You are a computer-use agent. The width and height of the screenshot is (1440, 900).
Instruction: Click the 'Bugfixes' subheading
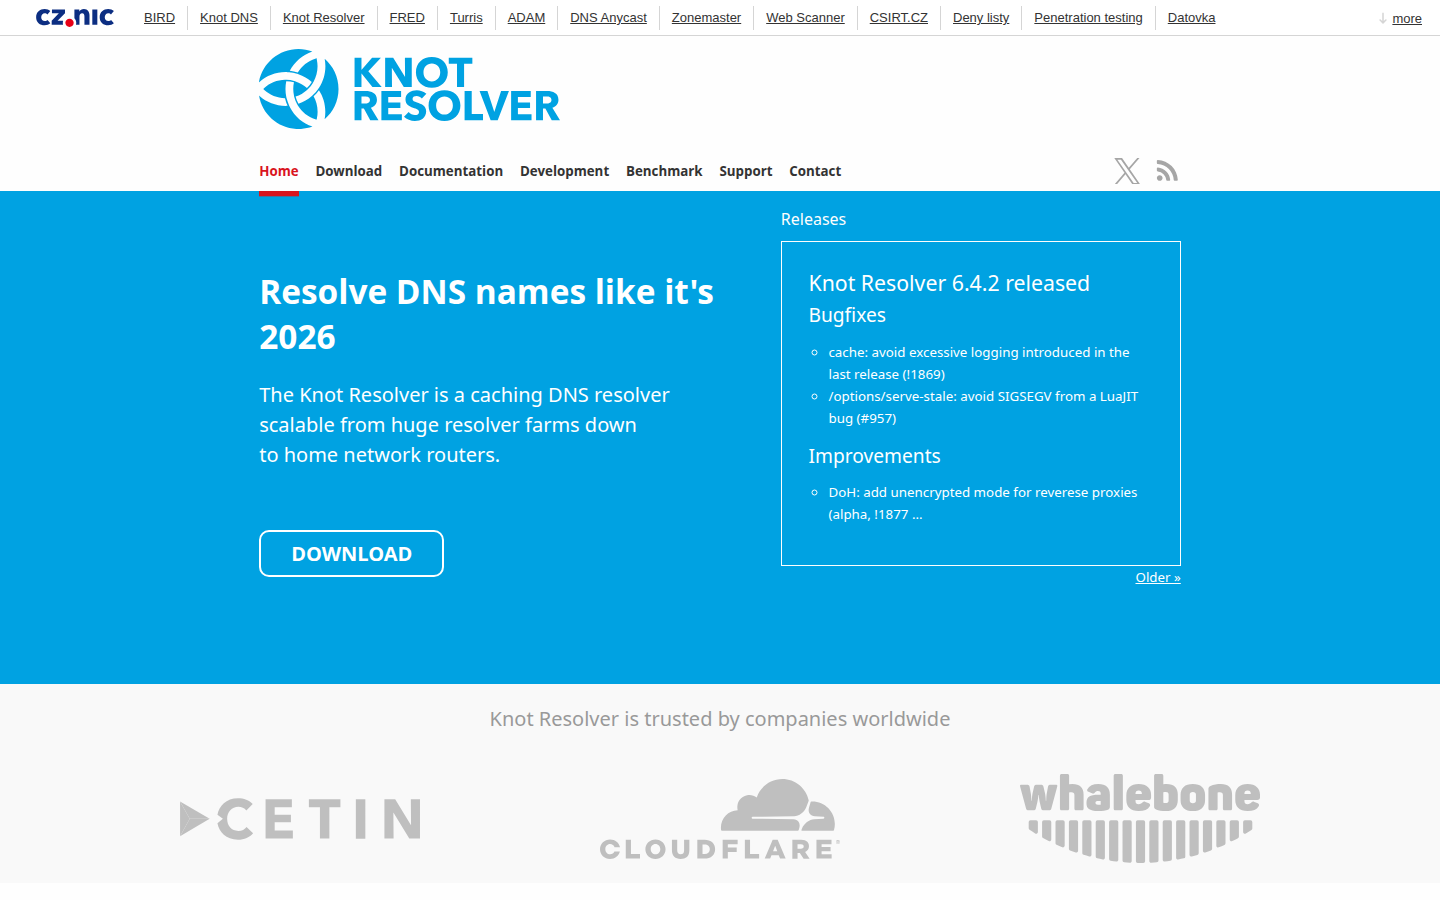click(x=847, y=315)
